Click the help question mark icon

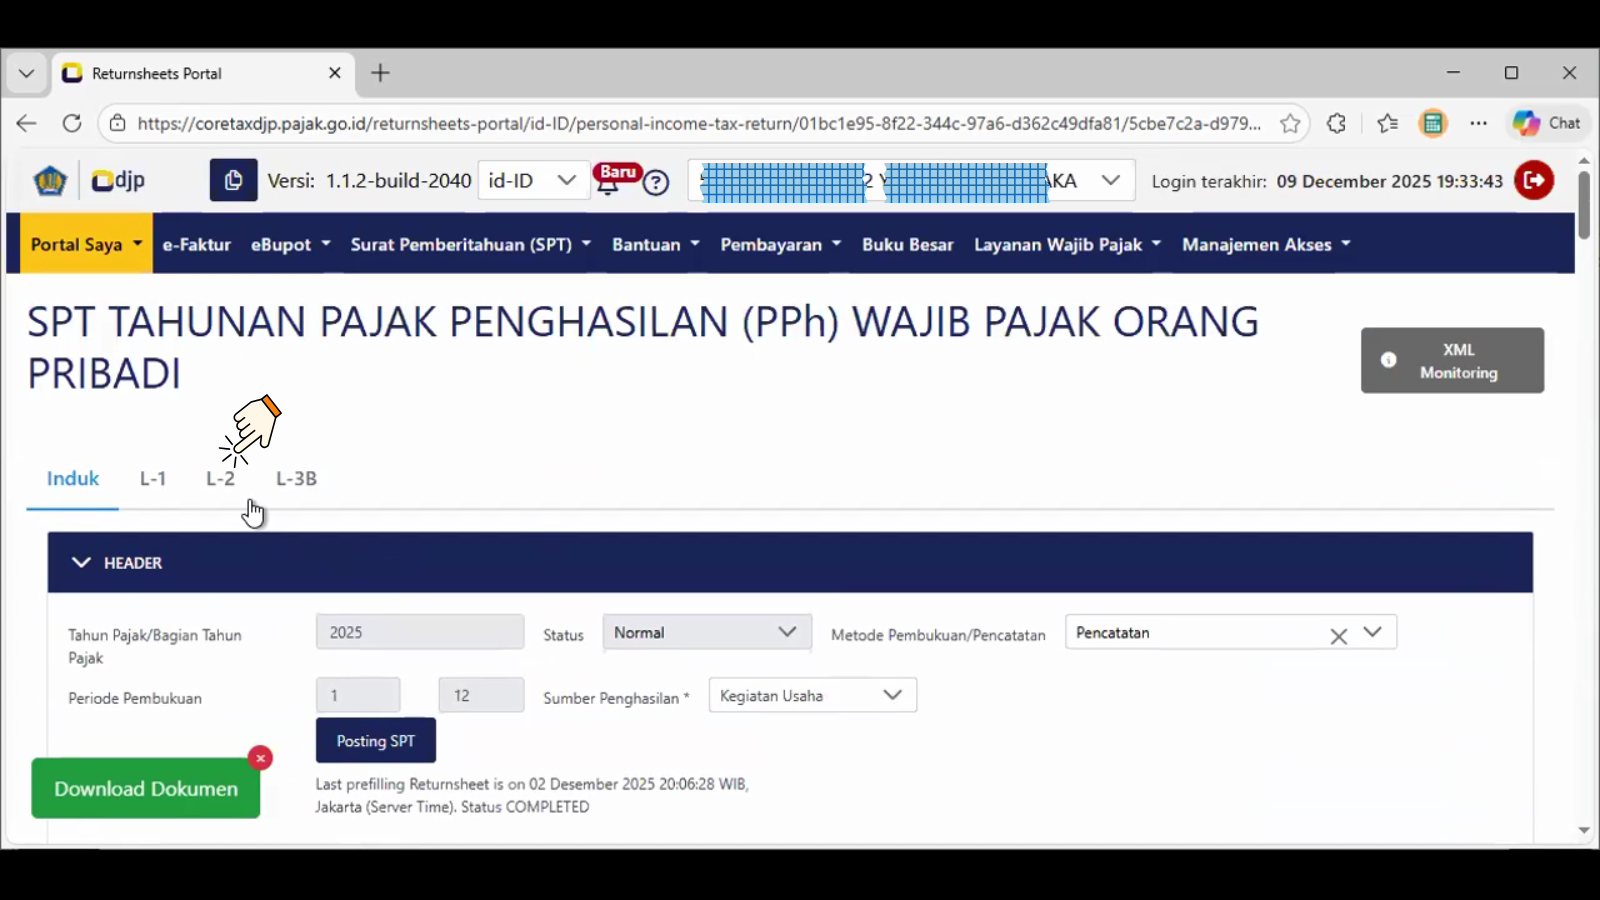click(656, 183)
